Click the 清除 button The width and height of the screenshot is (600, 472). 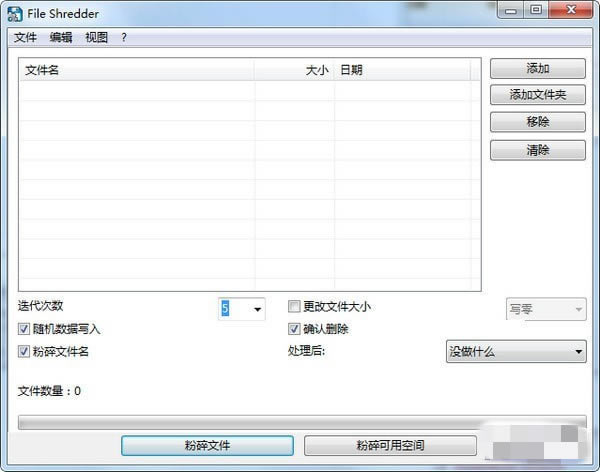(538, 150)
